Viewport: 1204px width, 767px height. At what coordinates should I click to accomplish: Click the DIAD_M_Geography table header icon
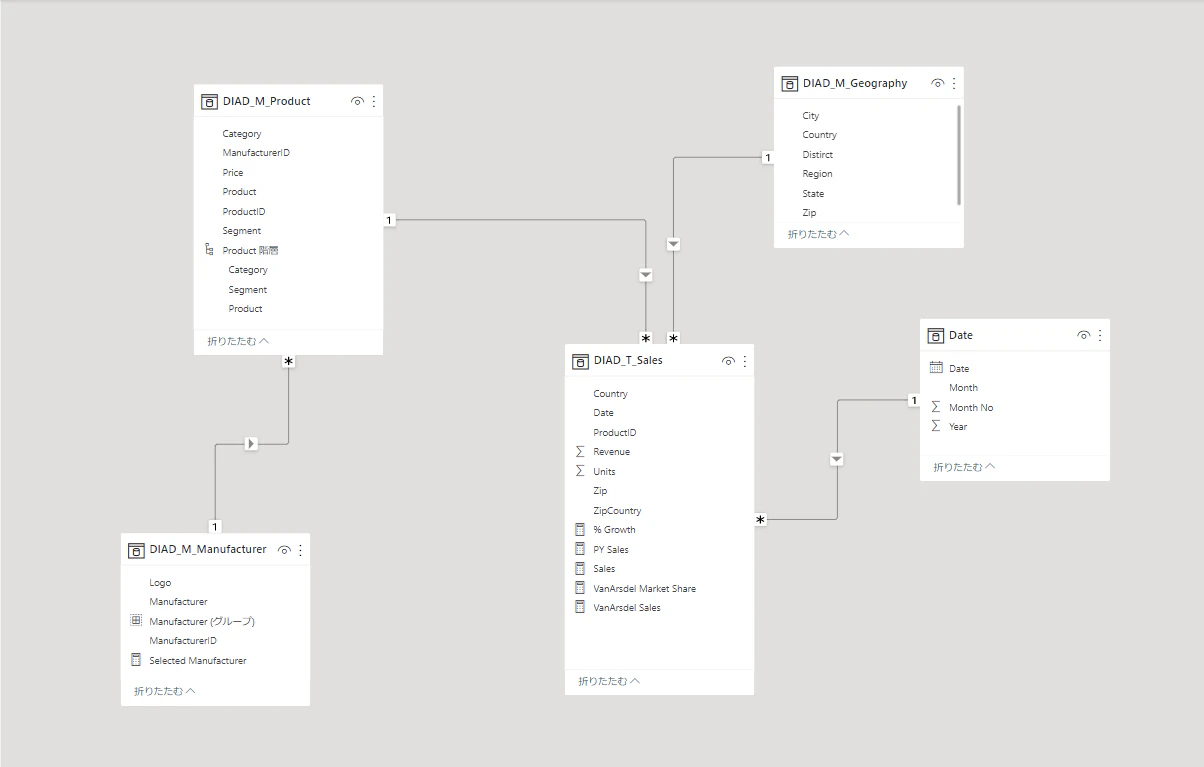coord(789,83)
